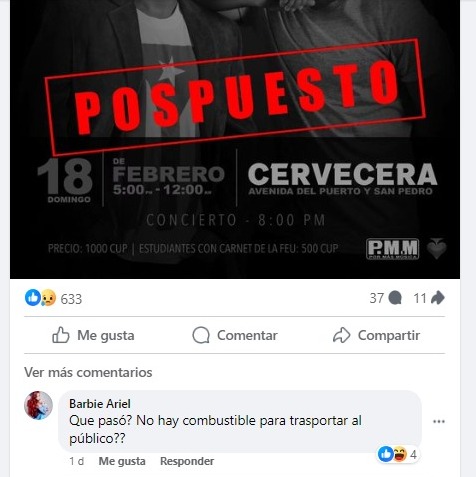Click Responder under the comment
Viewport: 476px width, 477px height.
click(187, 461)
